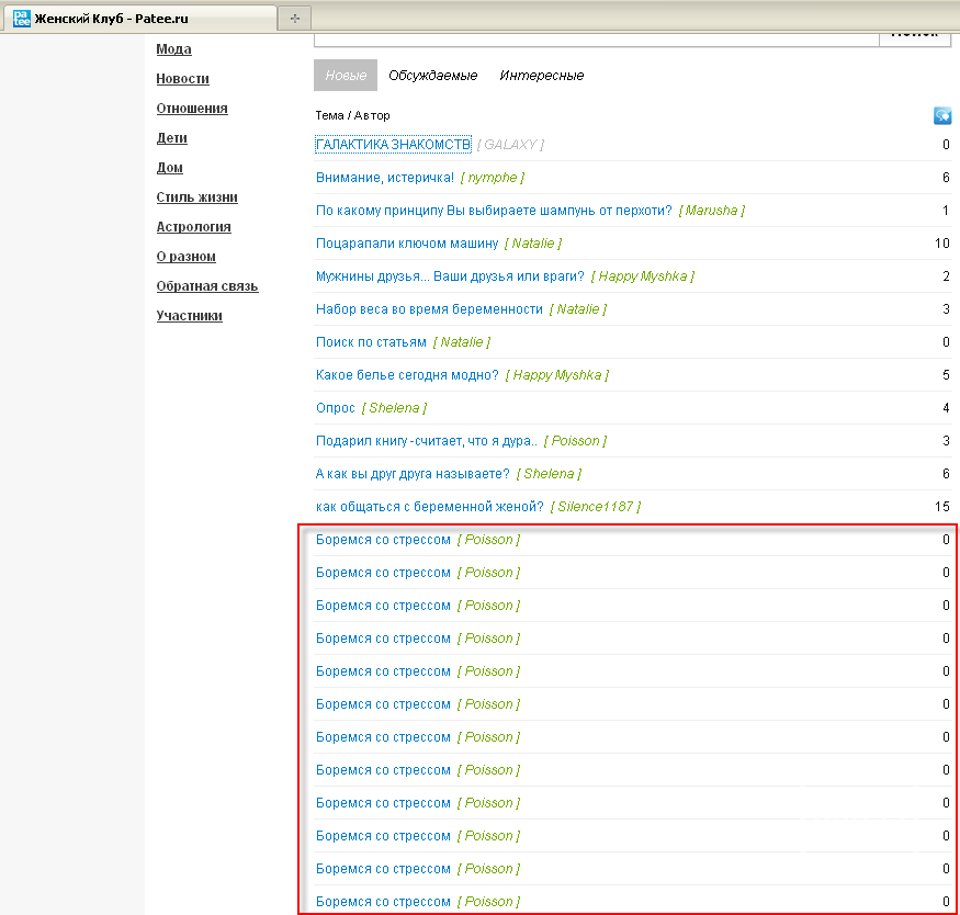Select the Новые tab
The height and width of the screenshot is (915, 960).
point(345,76)
